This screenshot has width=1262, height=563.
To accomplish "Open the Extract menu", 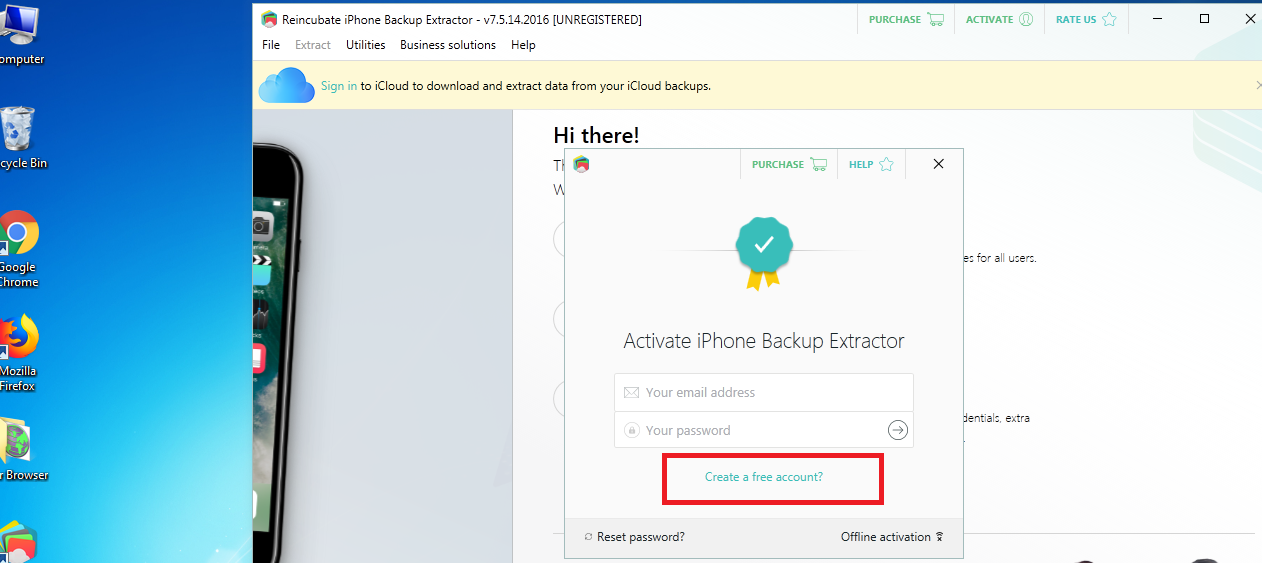I will click(x=313, y=45).
